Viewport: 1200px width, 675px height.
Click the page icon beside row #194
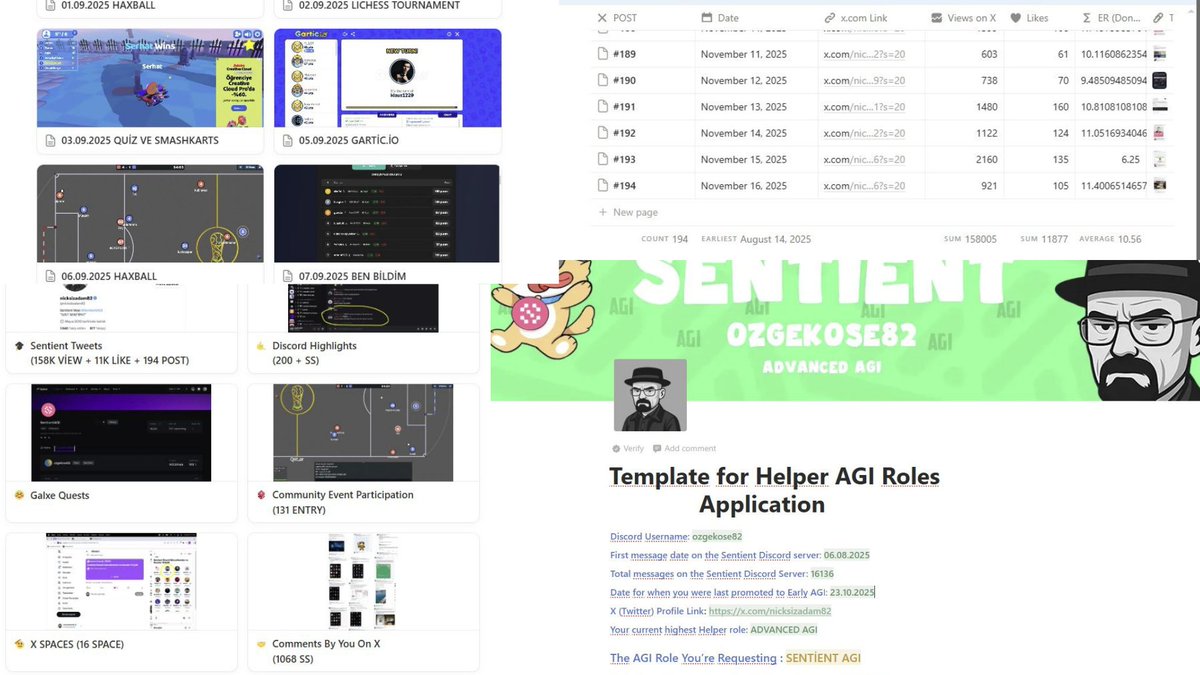(x=600, y=185)
